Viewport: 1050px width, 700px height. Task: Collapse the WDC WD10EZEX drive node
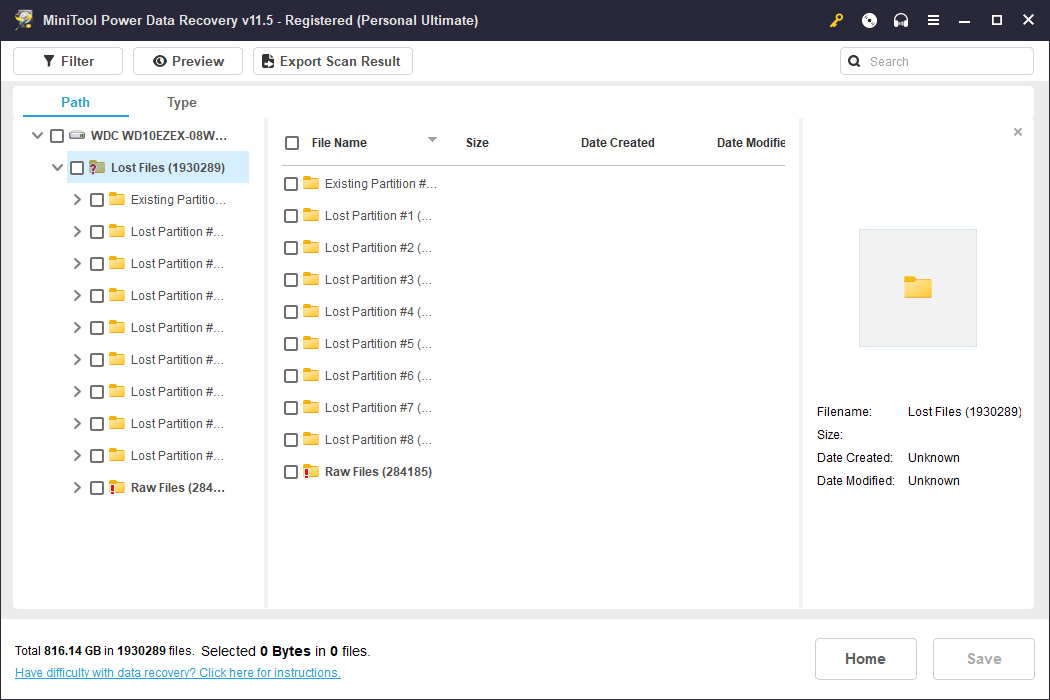coord(38,135)
